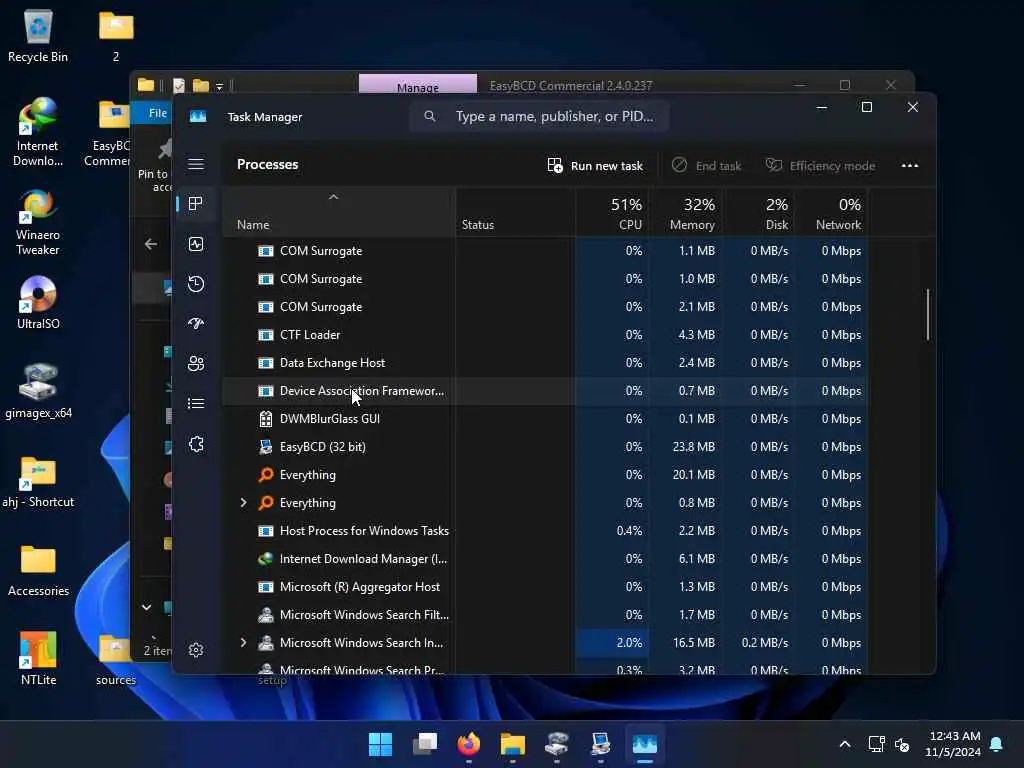Select the DWMBlurGlass GUI process

click(x=545, y=419)
